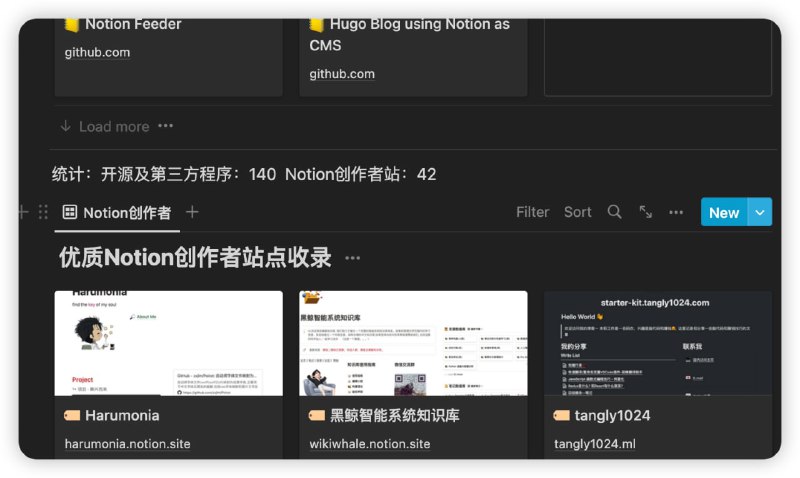Open the Filter option in the database toolbar
800x478 pixels.
point(533,212)
